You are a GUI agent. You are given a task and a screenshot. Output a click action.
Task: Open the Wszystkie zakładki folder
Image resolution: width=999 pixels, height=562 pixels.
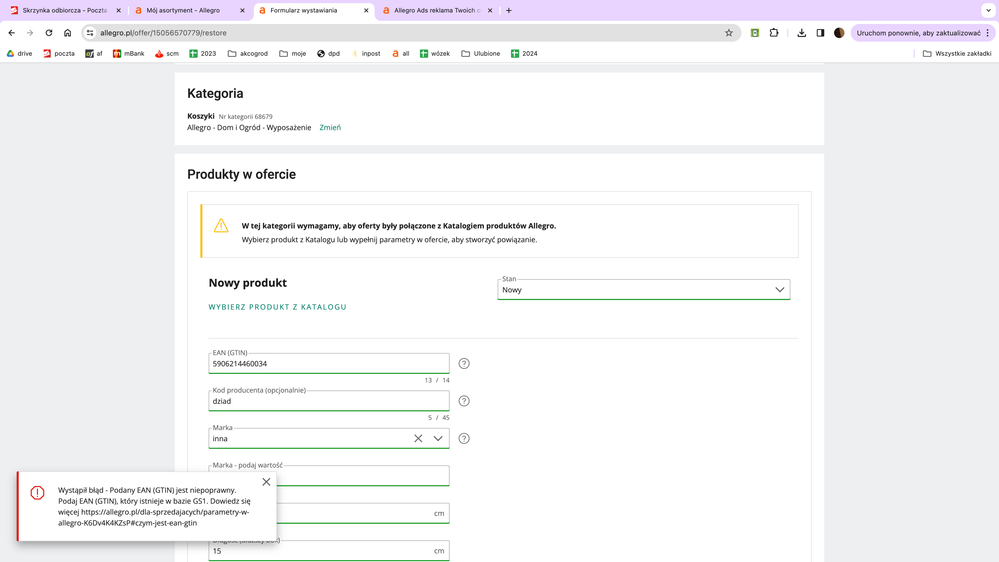tap(957, 53)
